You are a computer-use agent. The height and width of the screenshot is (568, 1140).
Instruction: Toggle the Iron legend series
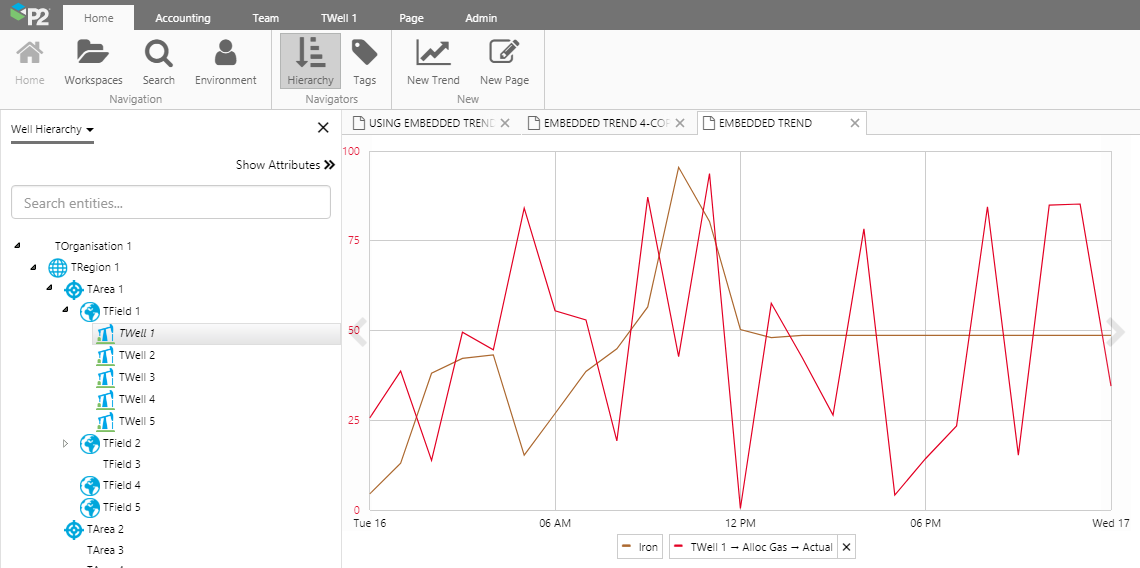point(640,547)
